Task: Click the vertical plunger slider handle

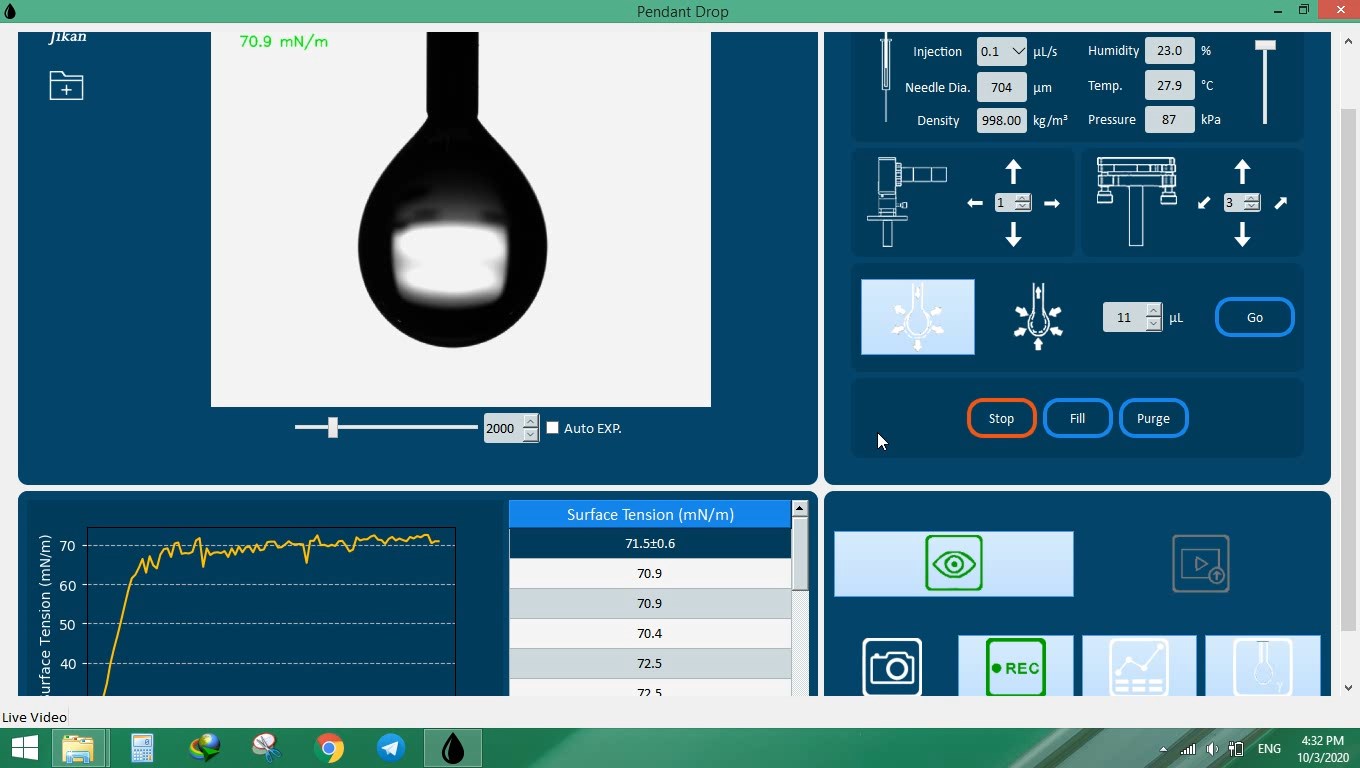Action: tap(1266, 46)
